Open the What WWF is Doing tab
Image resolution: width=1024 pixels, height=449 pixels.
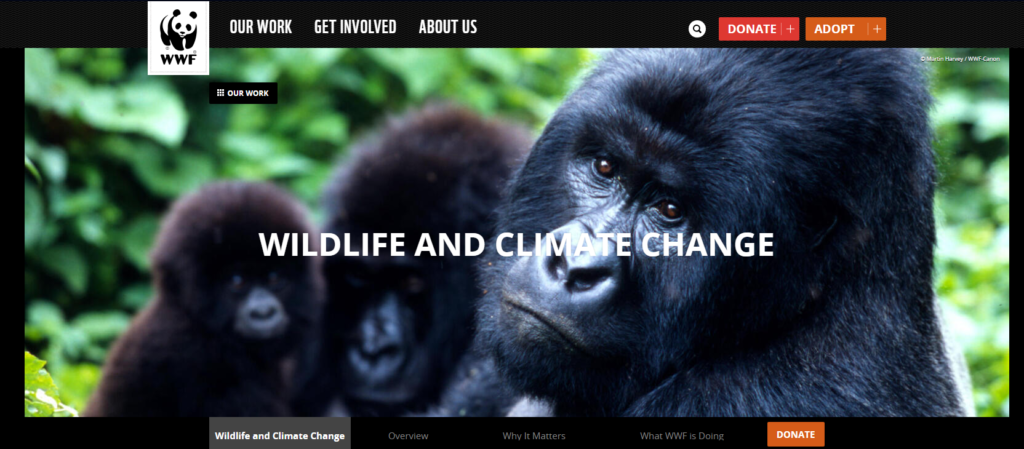pos(682,435)
